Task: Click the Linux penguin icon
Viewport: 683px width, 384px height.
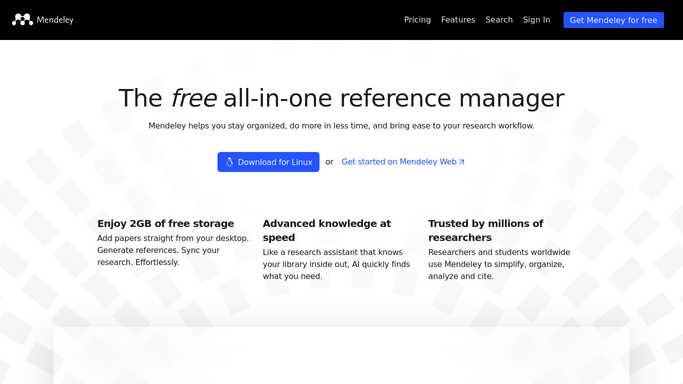Action: (229, 162)
